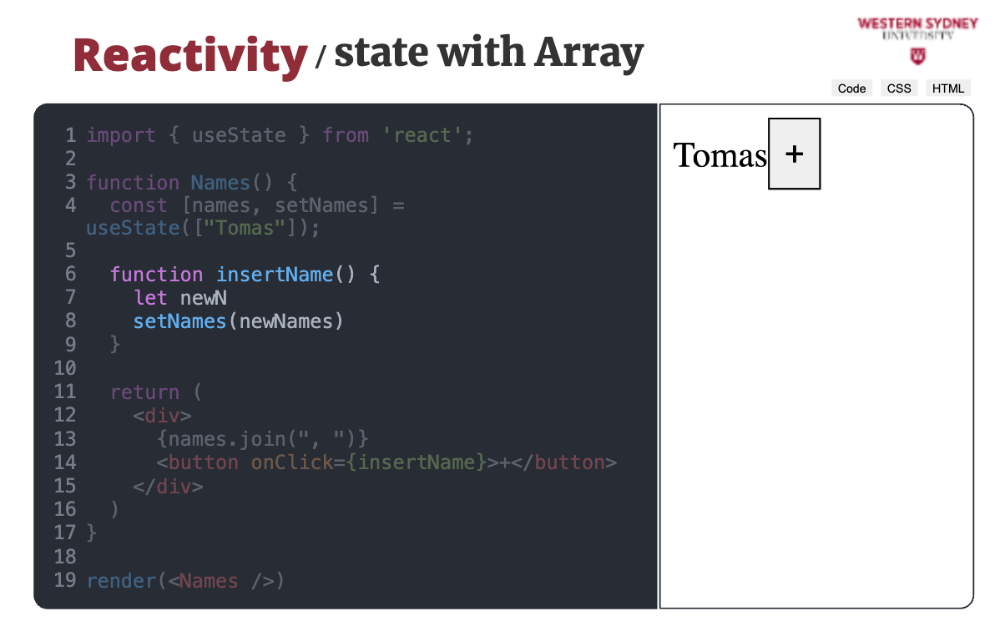Click the closing </div> tag in code
The width and height of the screenshot is (1000, 624).
[x=168, y=486]
